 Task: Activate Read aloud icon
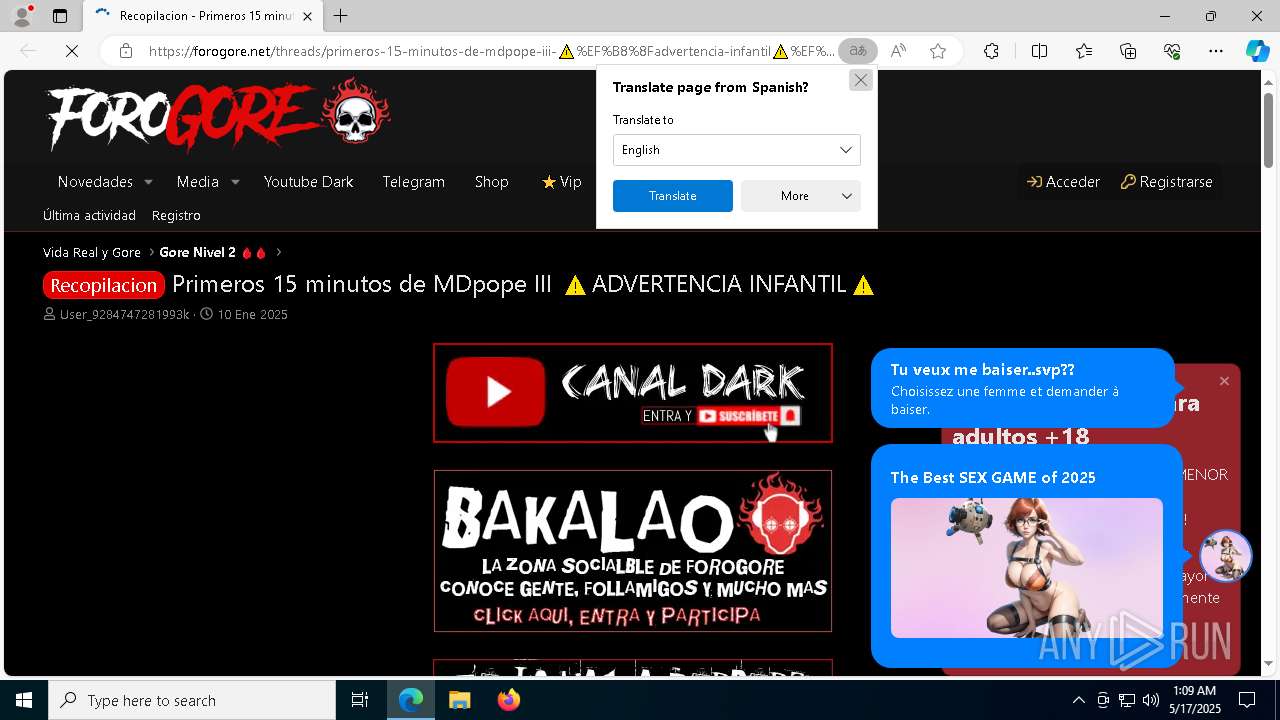(898, 51)
